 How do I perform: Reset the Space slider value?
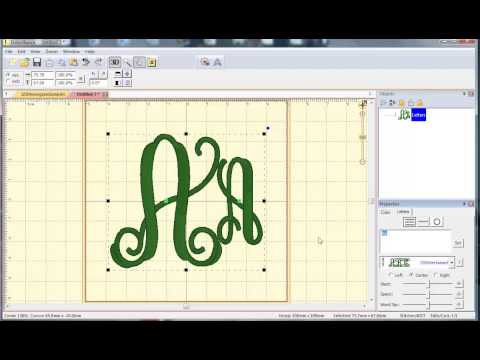[459, 294]
